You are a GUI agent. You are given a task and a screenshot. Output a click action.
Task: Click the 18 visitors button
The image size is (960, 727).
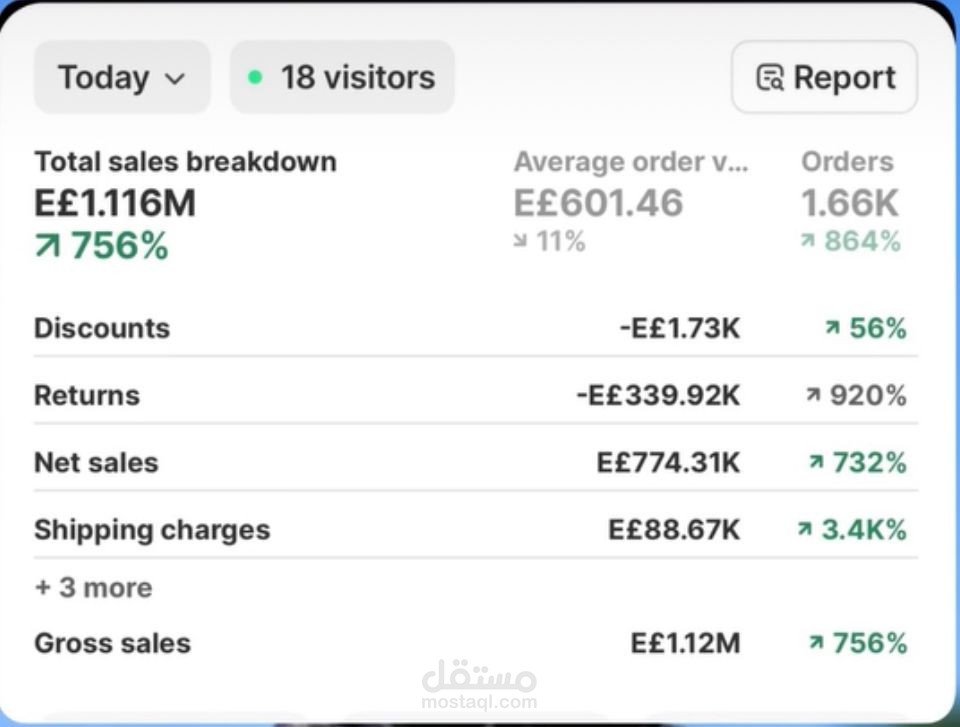(x=342, y=77)
